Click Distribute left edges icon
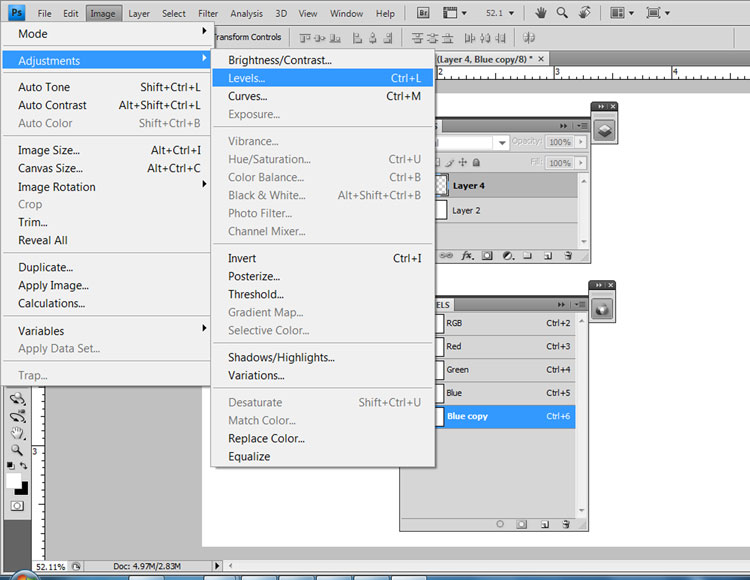Viewport: 750px width, 580px height. (470, 38)
